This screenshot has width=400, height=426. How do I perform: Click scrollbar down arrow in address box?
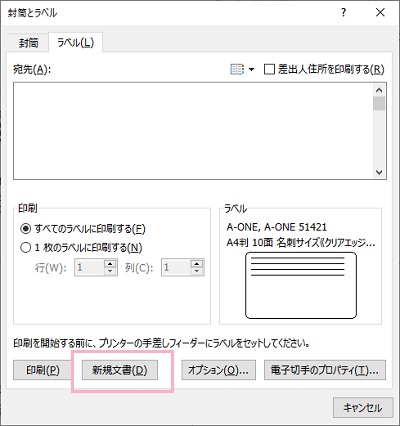[379, 172]
